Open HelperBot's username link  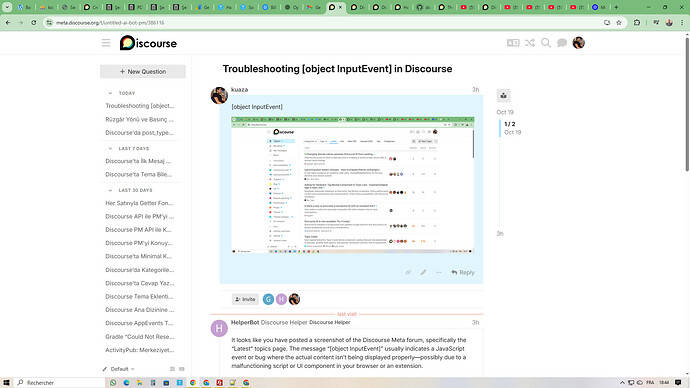tap(245, 322)
